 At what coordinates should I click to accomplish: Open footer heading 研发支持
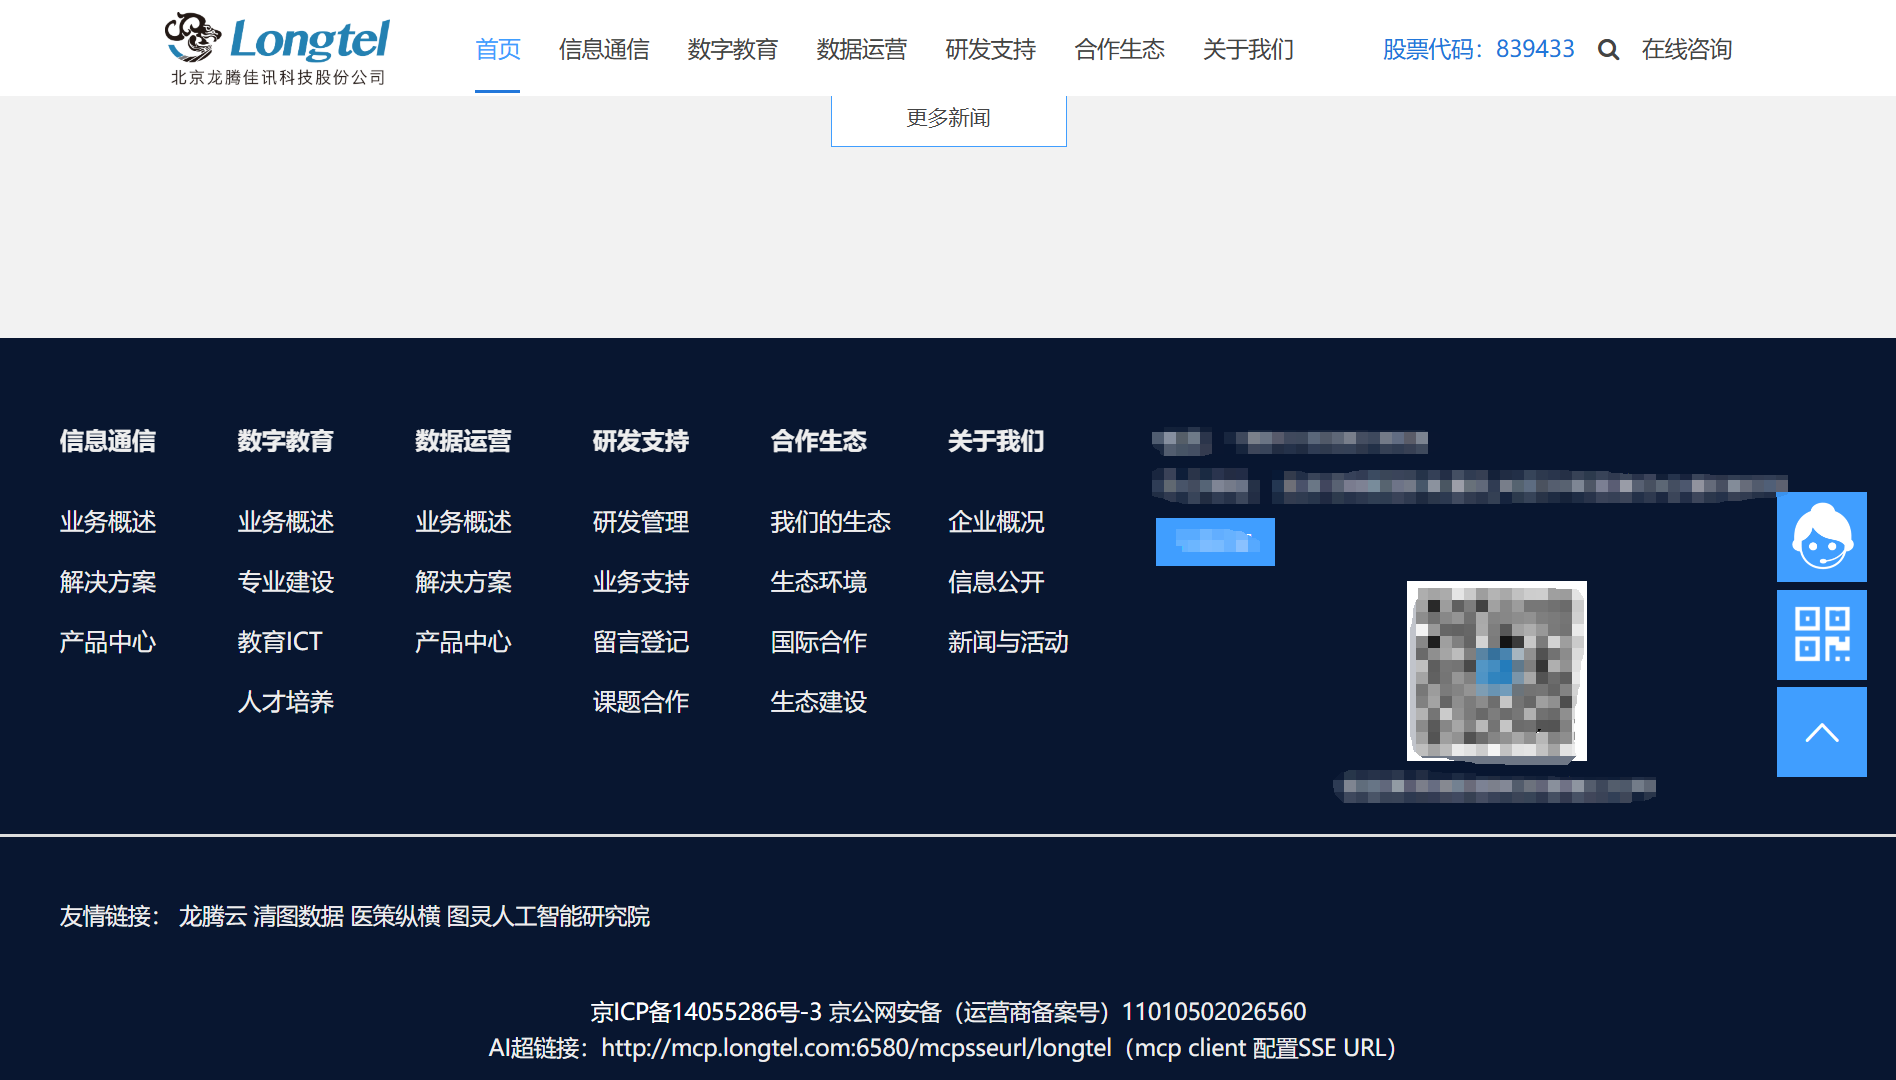[x=641, y=441]
